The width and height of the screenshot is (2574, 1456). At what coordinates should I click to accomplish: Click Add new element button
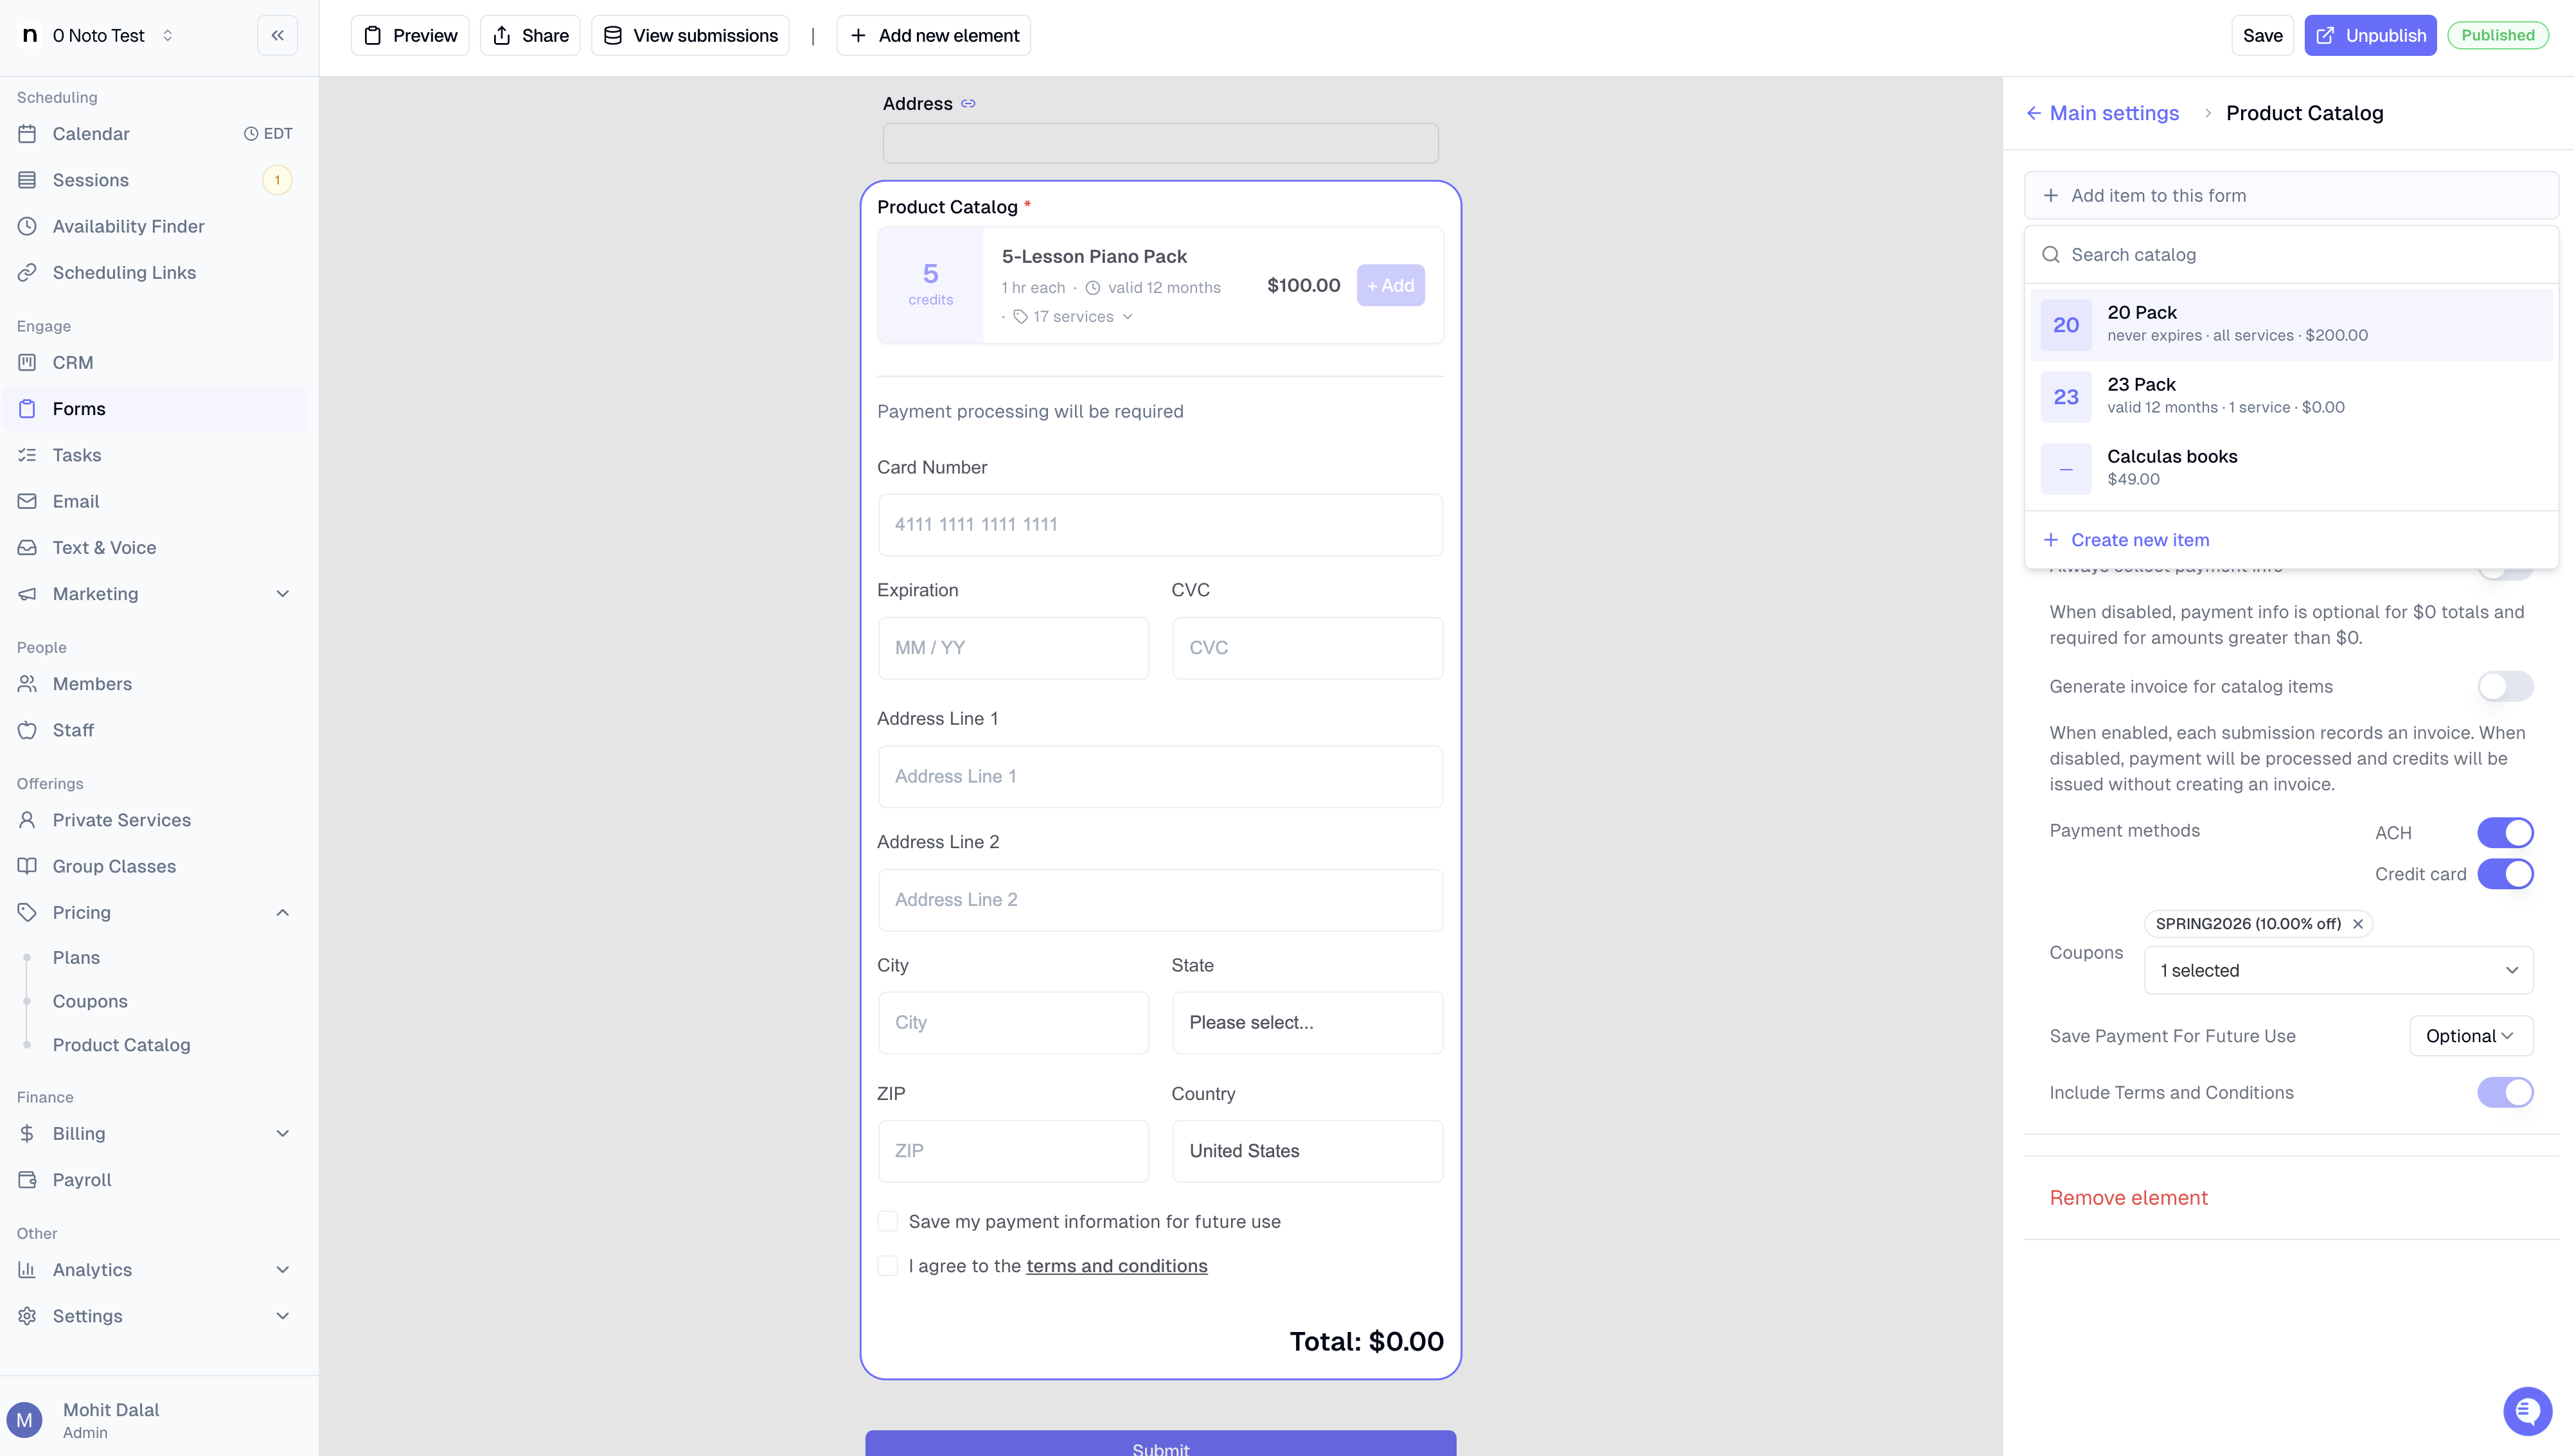(933, 35)
